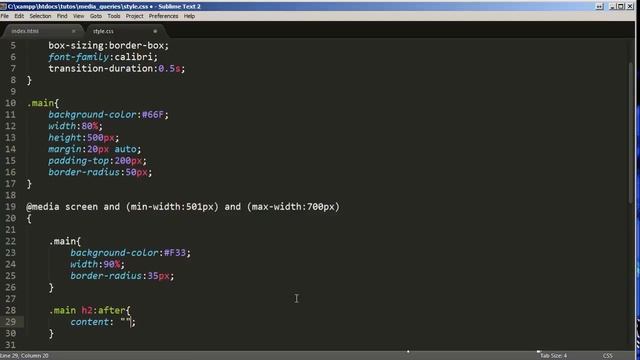This screenshot has width=640, height=360.
Task: Click the vertical scrollbar of the editor
Action: tap(631, 133)
